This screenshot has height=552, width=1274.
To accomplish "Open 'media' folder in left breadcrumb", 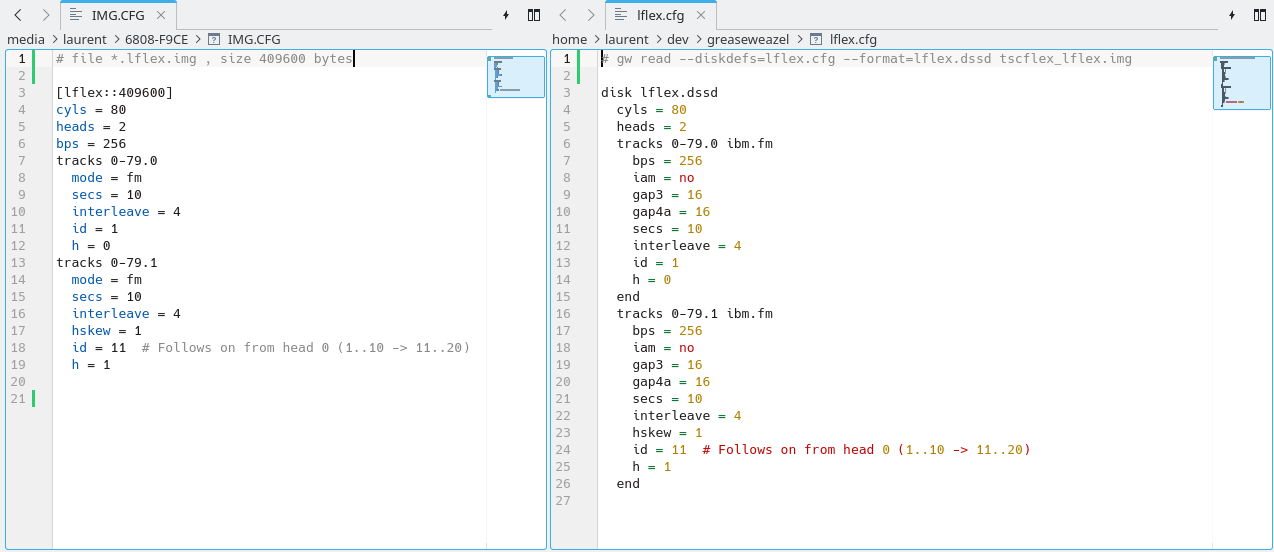I will point(26,39).
